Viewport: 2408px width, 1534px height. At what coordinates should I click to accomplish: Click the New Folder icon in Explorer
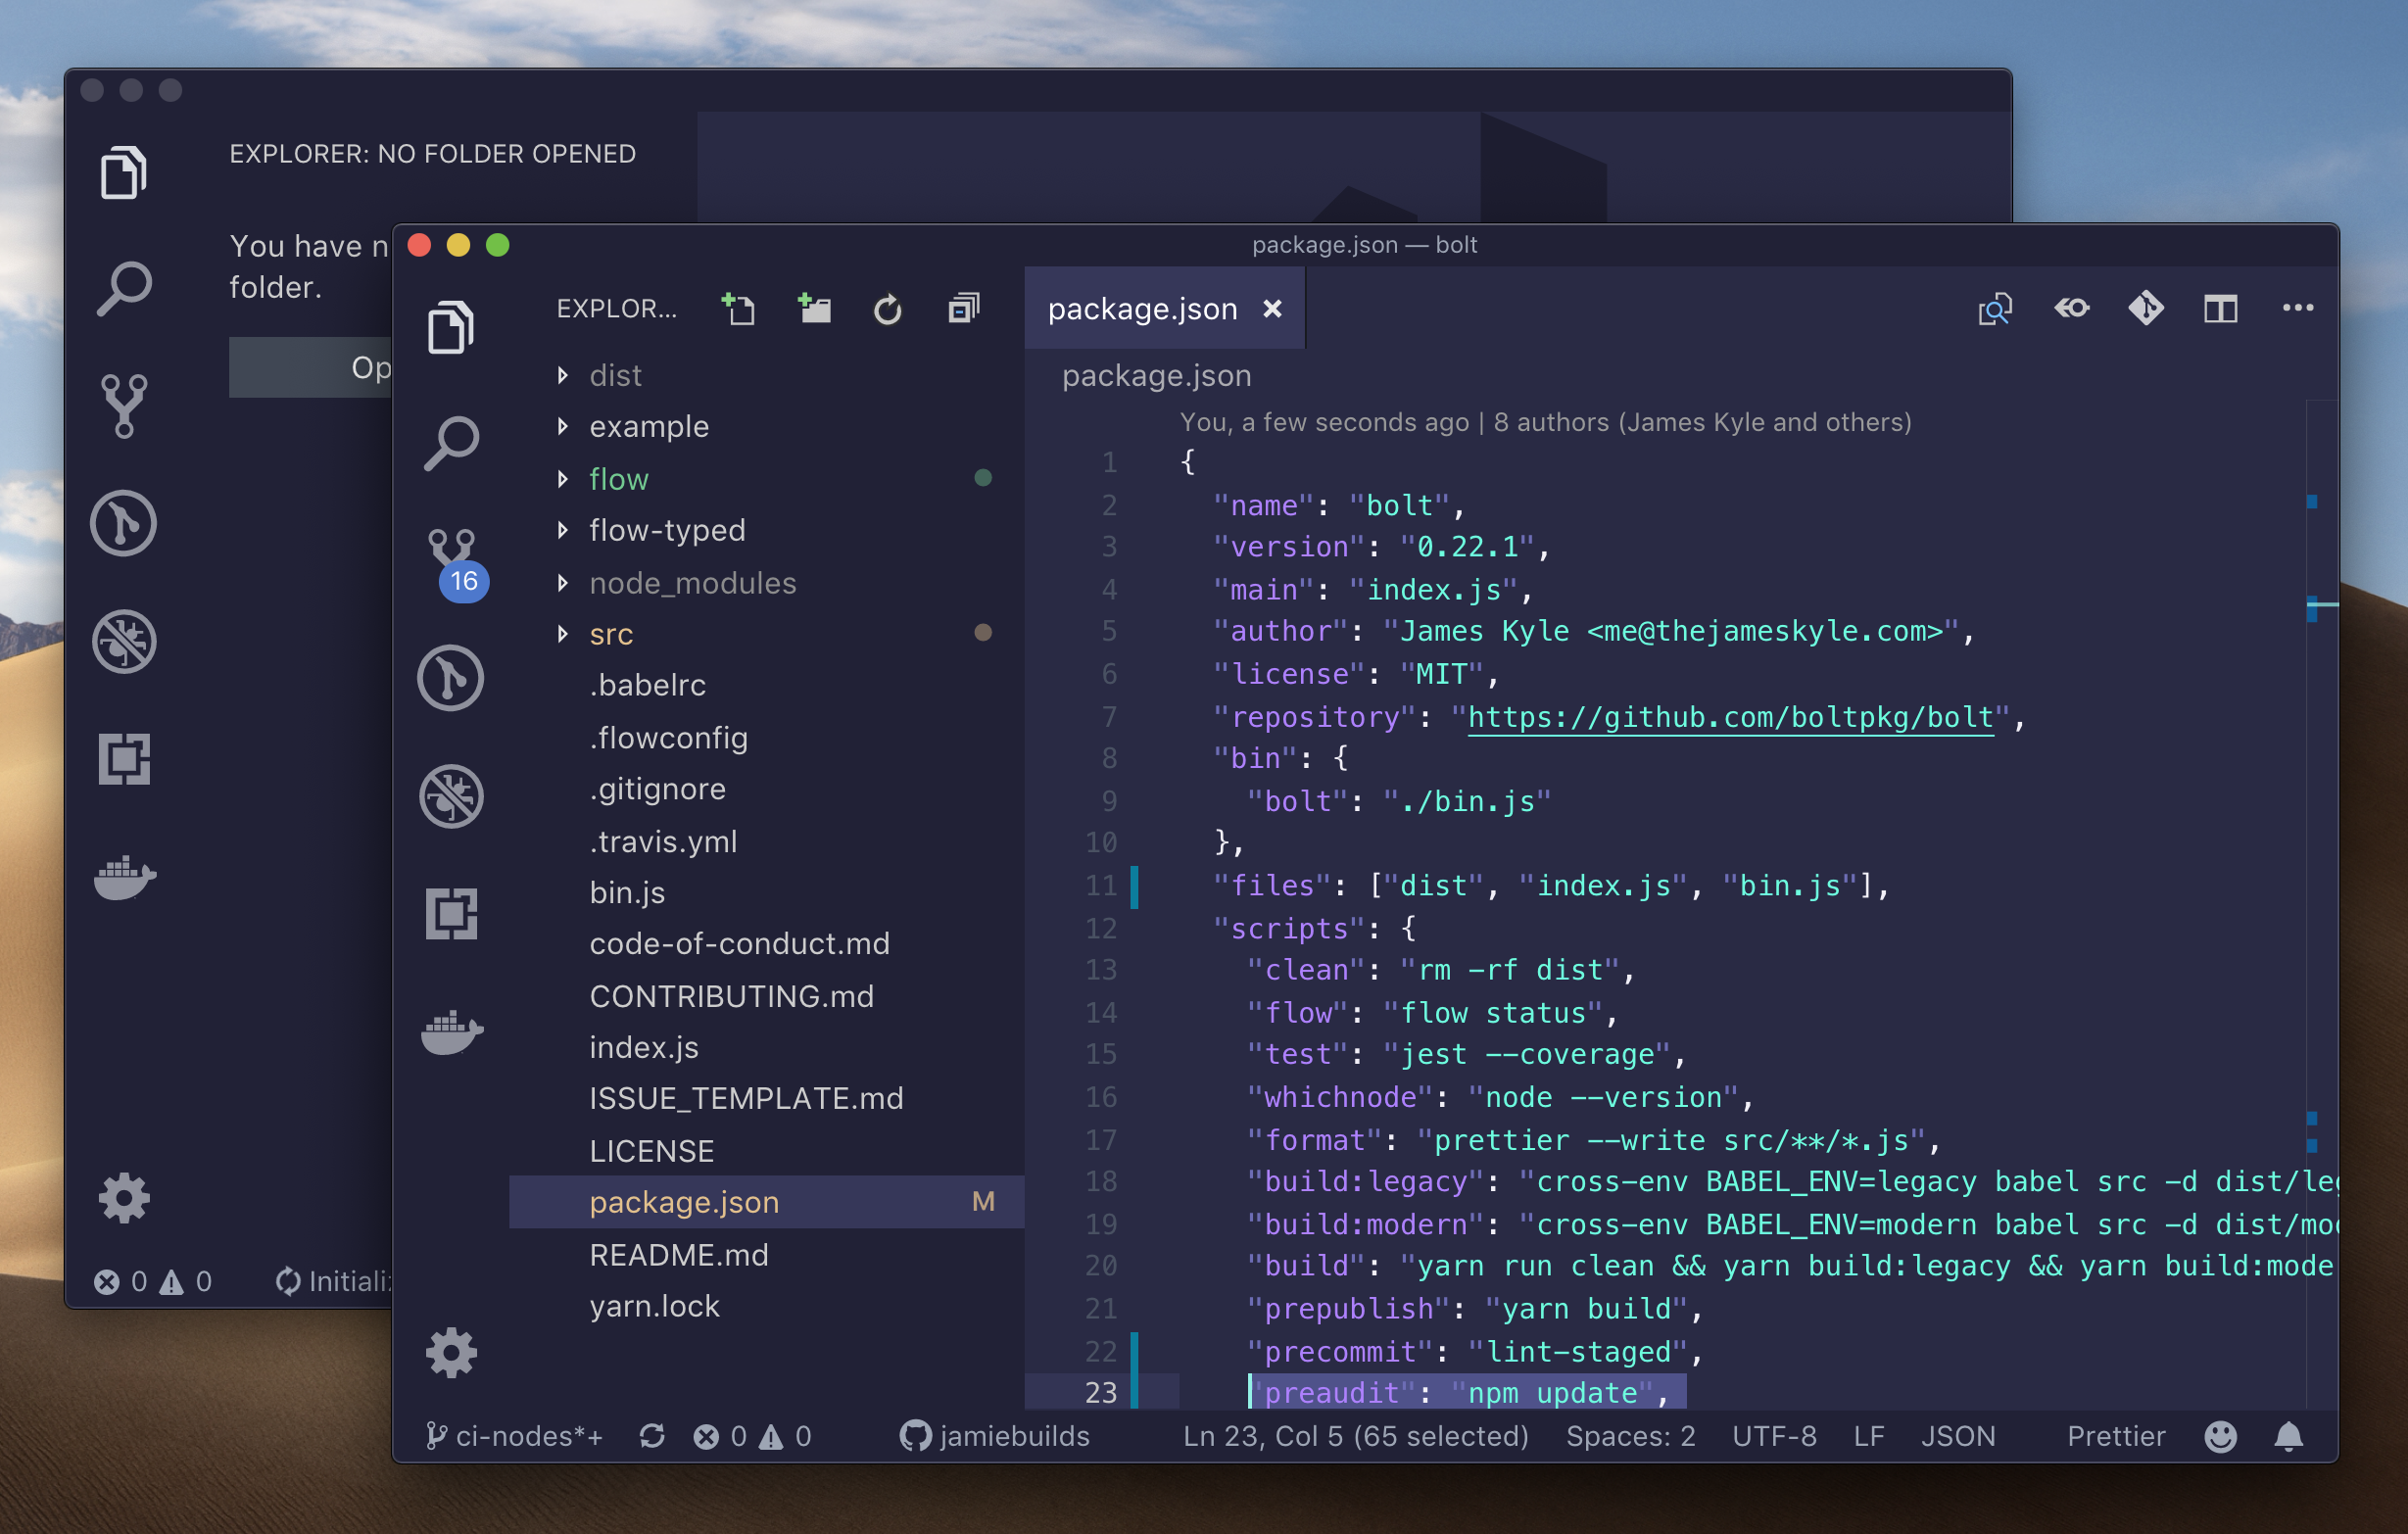[814, 309]
